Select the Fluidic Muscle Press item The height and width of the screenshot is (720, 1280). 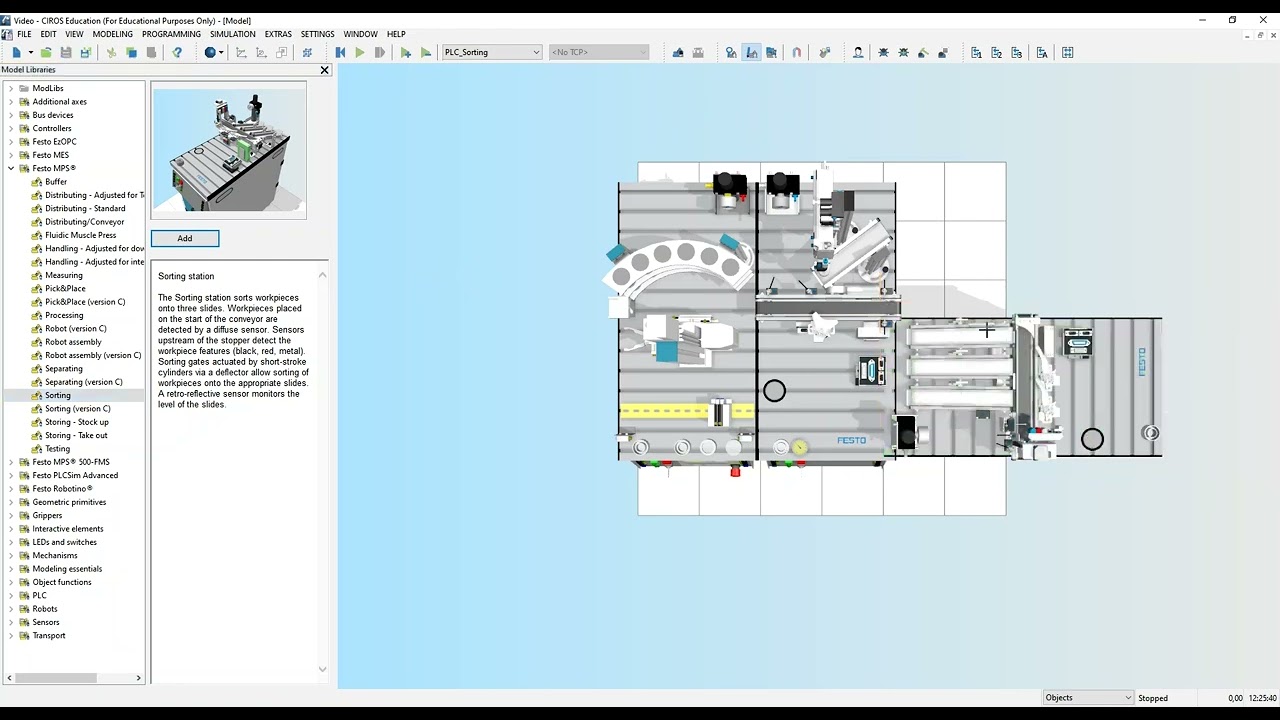80,235
